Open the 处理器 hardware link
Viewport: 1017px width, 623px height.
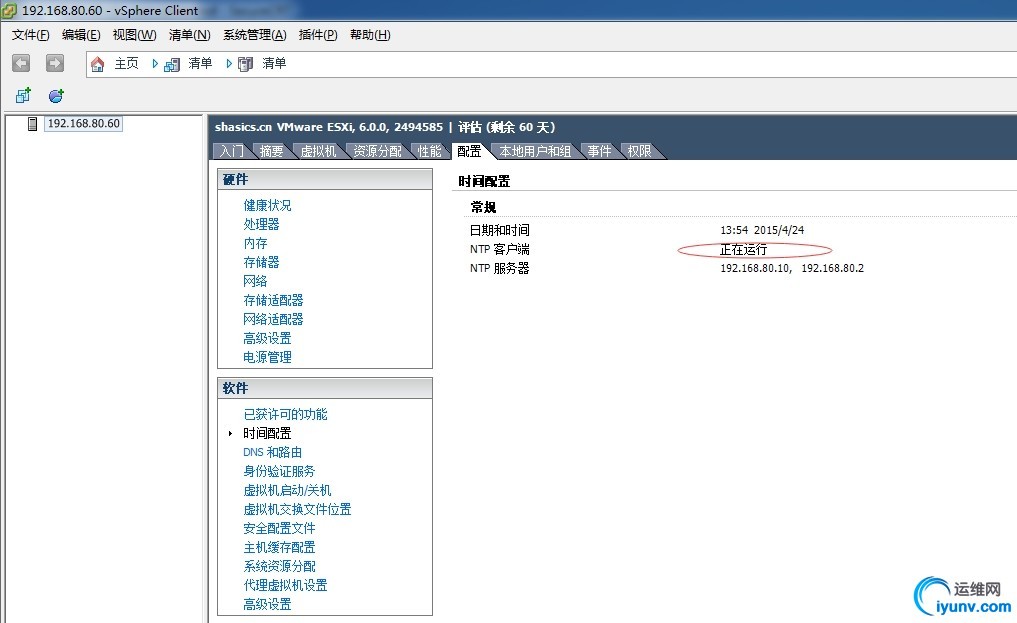261,224
